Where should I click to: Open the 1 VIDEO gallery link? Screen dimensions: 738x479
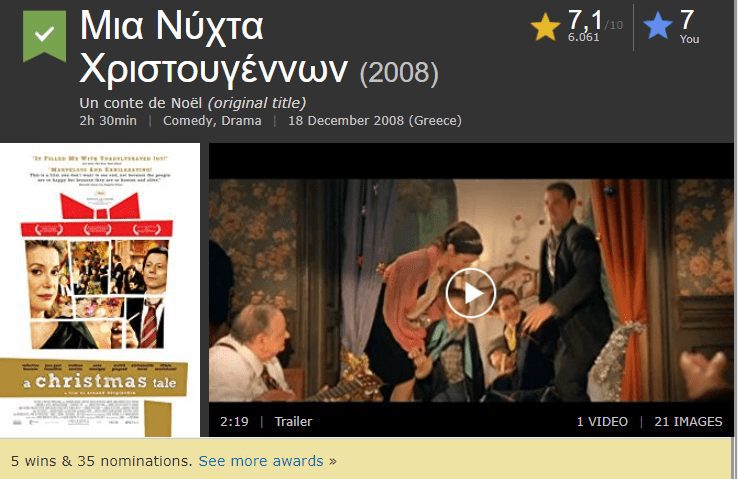coord(602,422)
